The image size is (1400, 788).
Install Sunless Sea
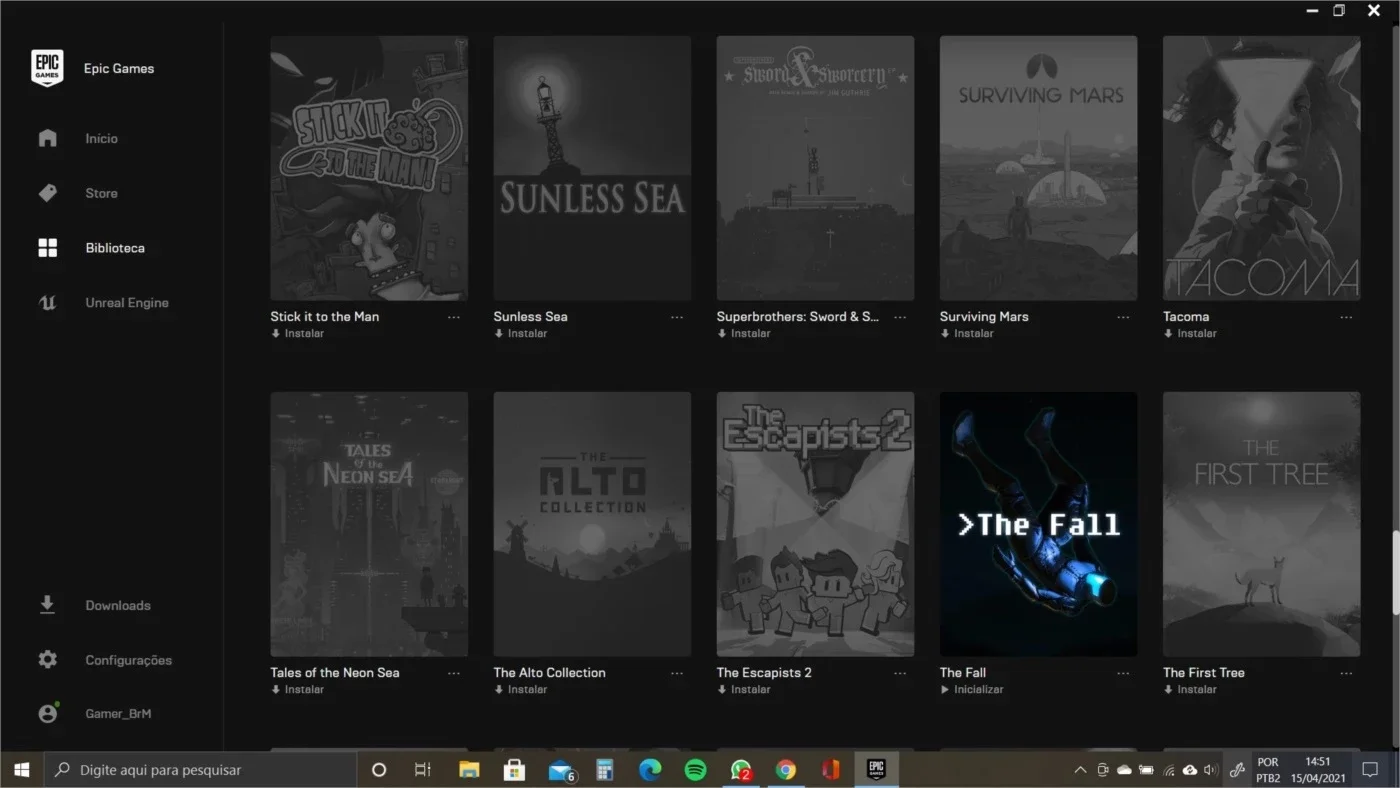520,334
